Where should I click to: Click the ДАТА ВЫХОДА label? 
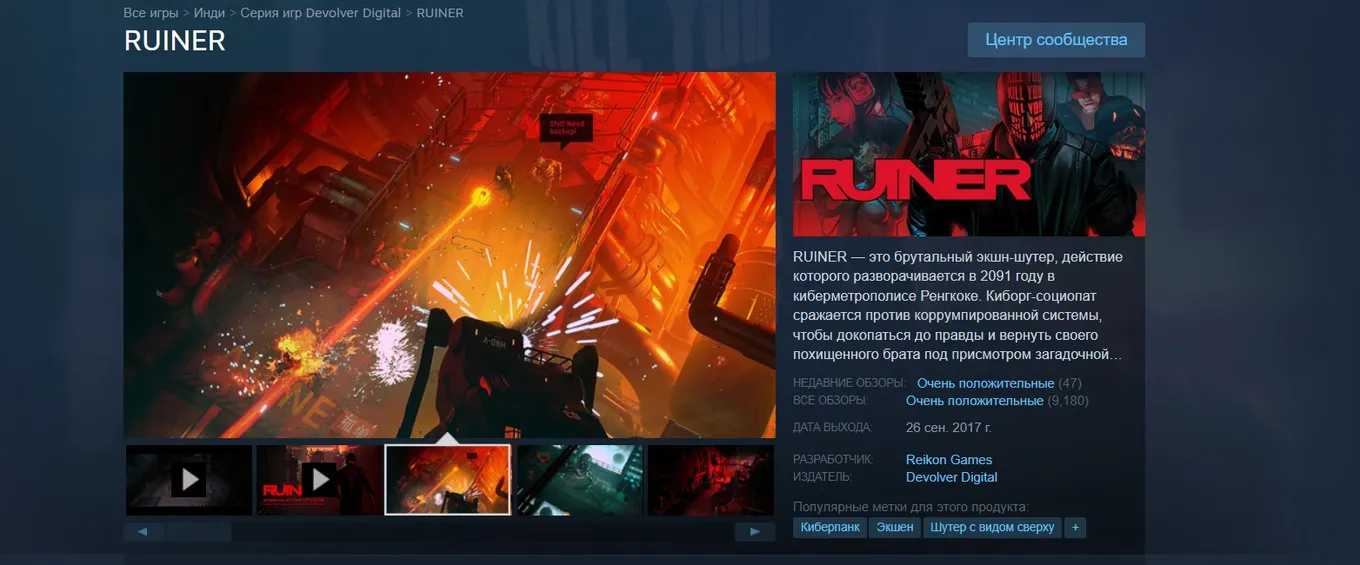pos(832,428)
